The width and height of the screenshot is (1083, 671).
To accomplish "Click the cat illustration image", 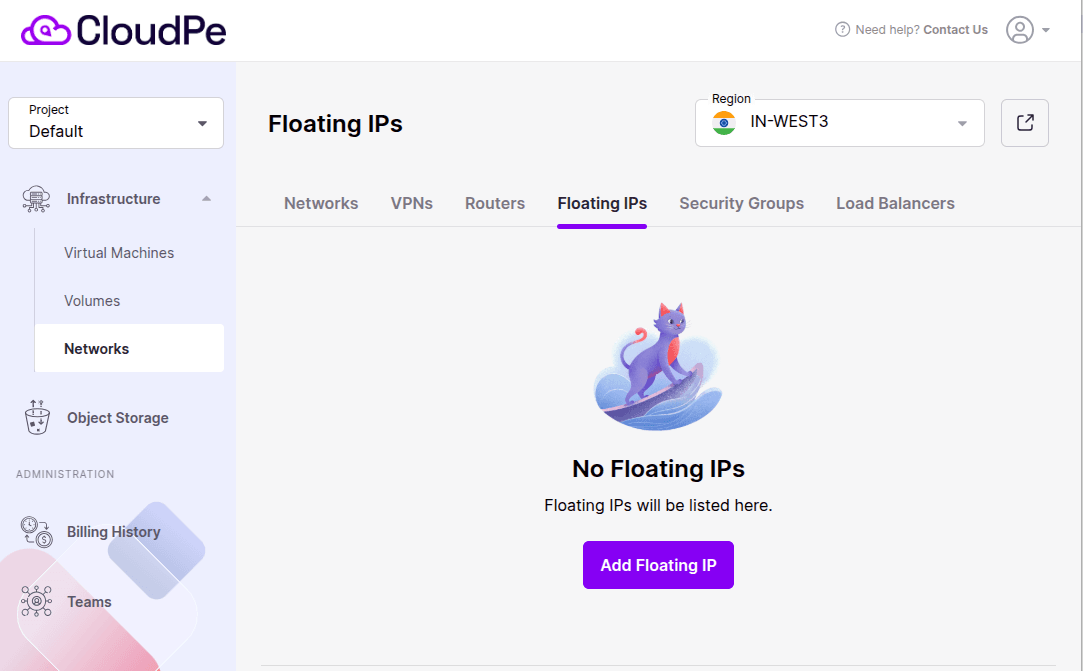I will 658,363.
